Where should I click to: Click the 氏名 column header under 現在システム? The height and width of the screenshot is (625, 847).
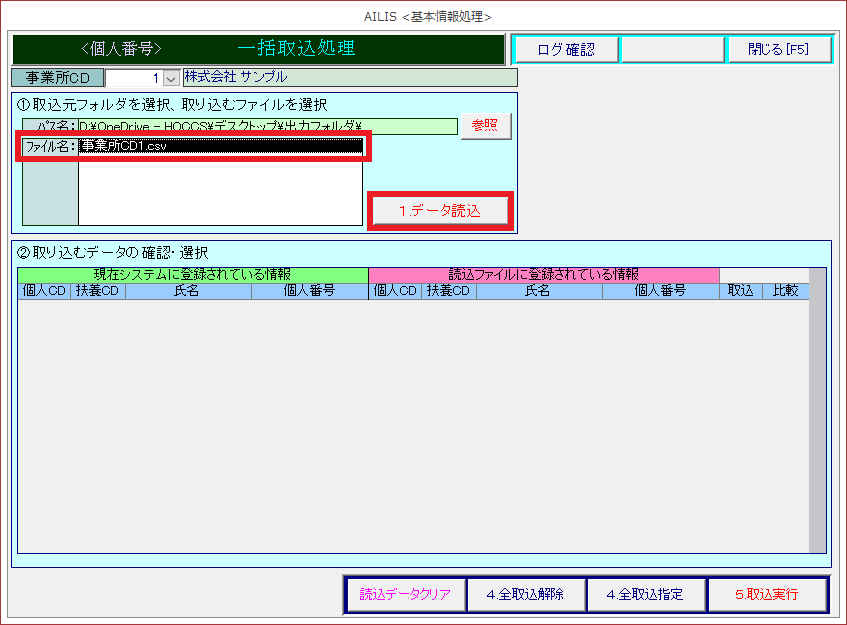pyautogui.click(x=188, y=292)
